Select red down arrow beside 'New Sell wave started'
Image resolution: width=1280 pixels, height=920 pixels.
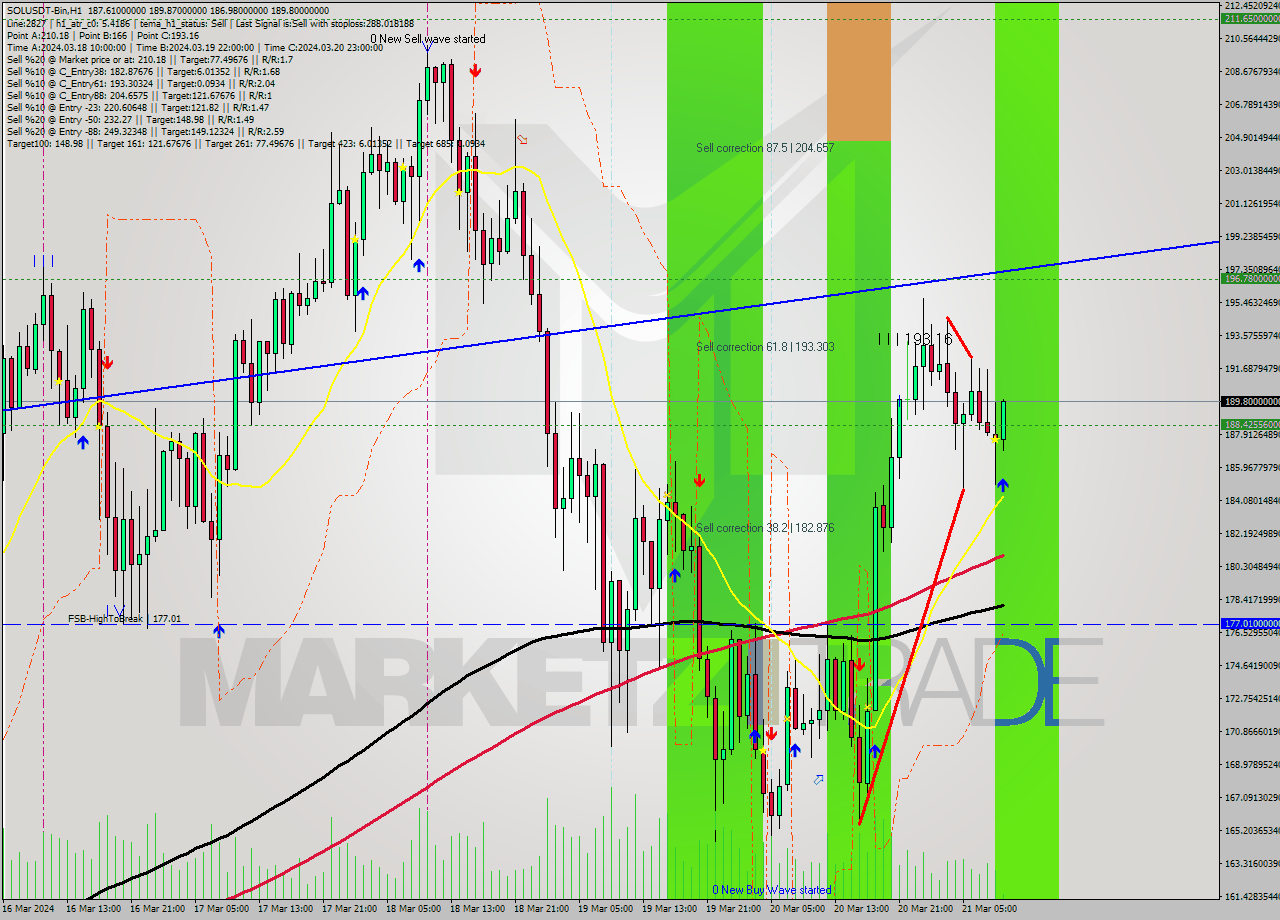click(x=475, y=71)
